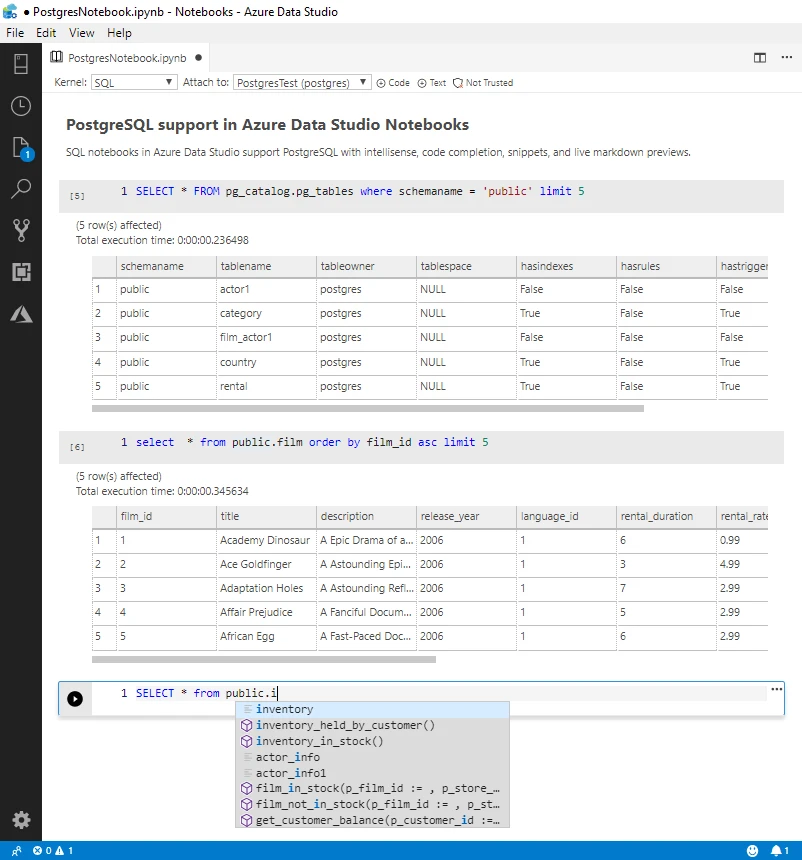The image size is (802, 860).
Task: Open the Source Control view
Action: [21, 230]
